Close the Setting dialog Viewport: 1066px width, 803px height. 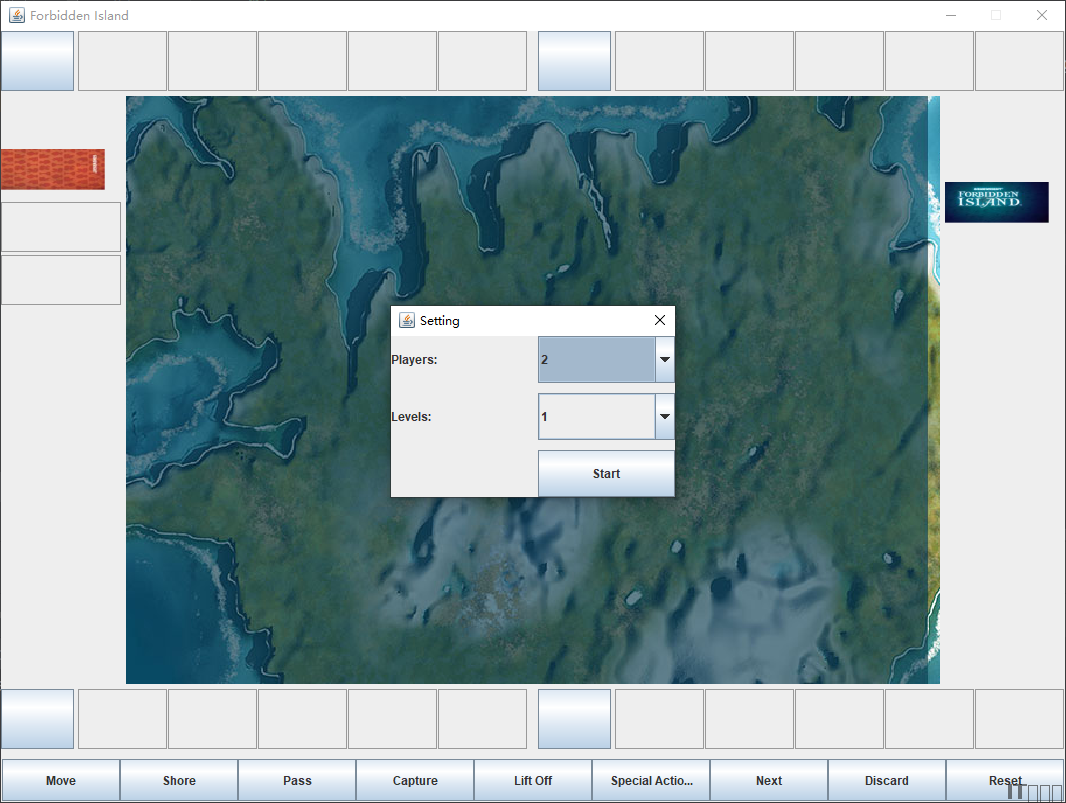pos(659,320)
